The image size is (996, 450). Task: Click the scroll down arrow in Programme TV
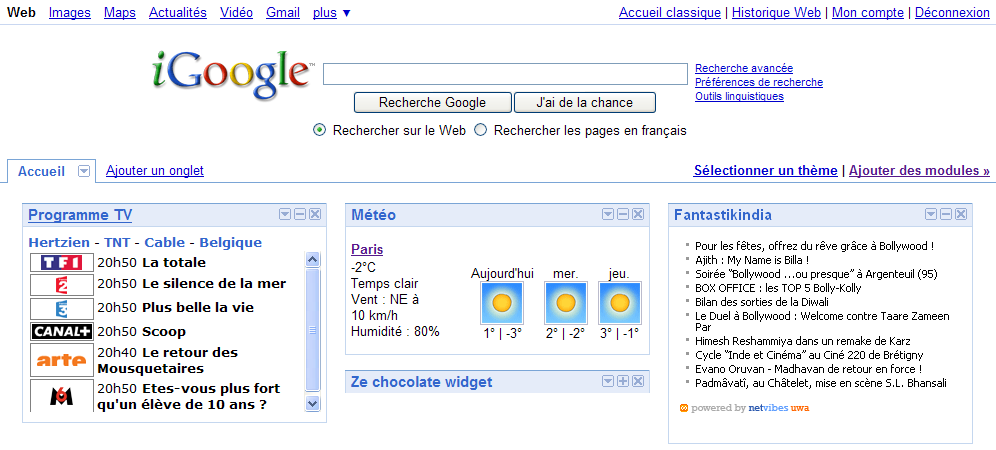[313, 403]
